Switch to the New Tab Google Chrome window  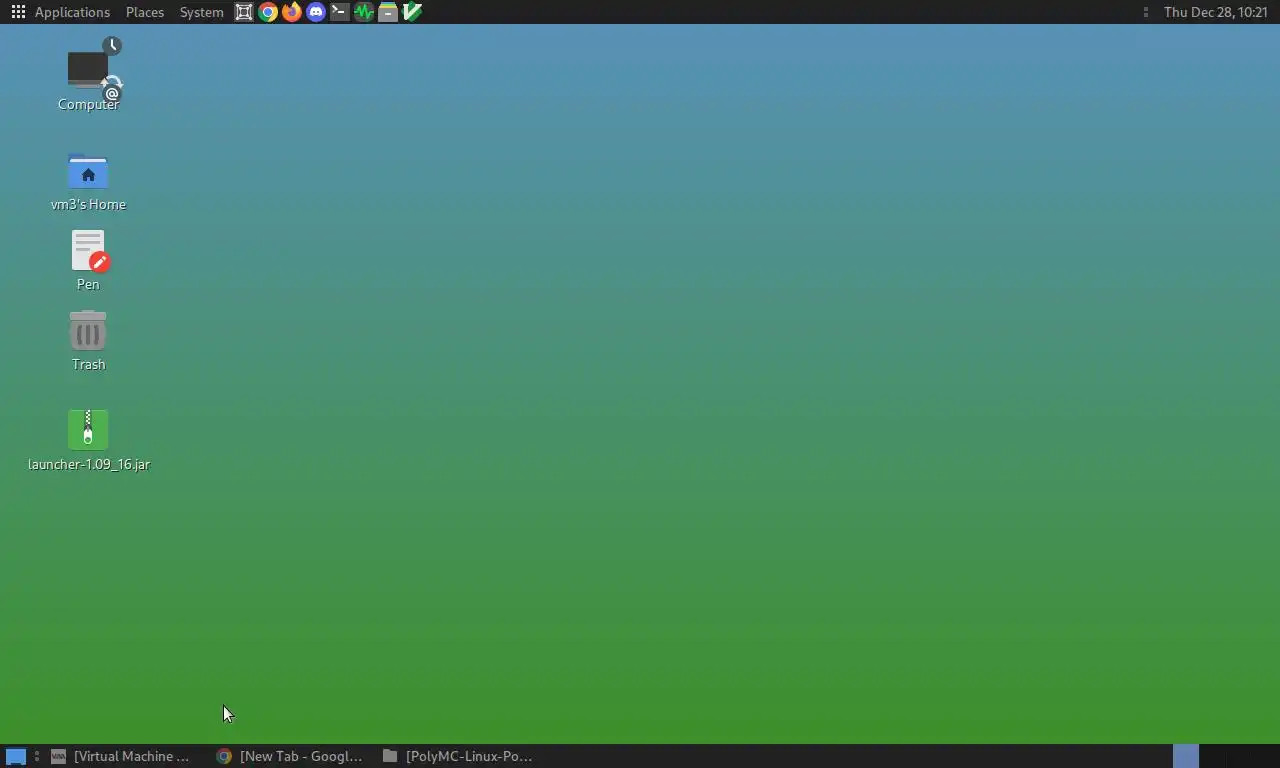[x=290, y=756]
